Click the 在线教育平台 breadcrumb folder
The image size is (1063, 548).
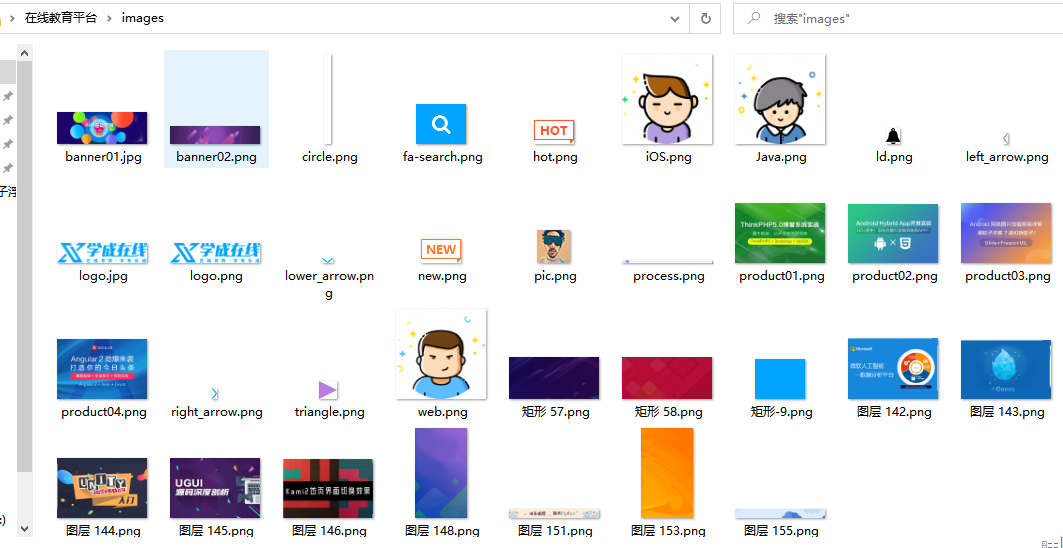tap(60, 18)
